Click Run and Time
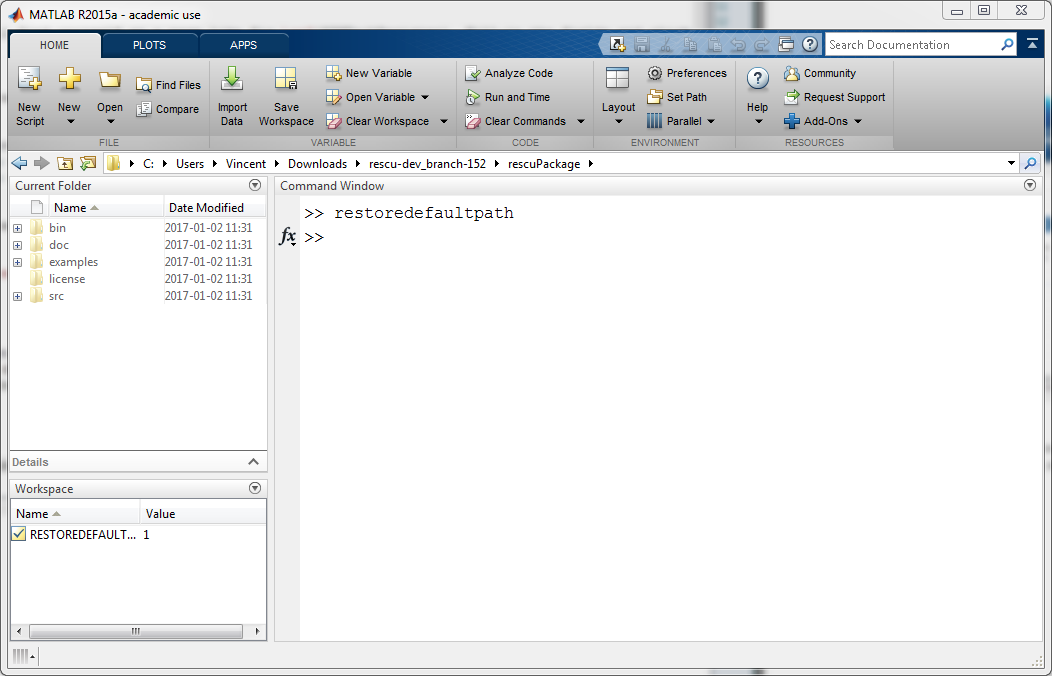1052x676 pixels. pyautogui.click(x=508, y=97)
